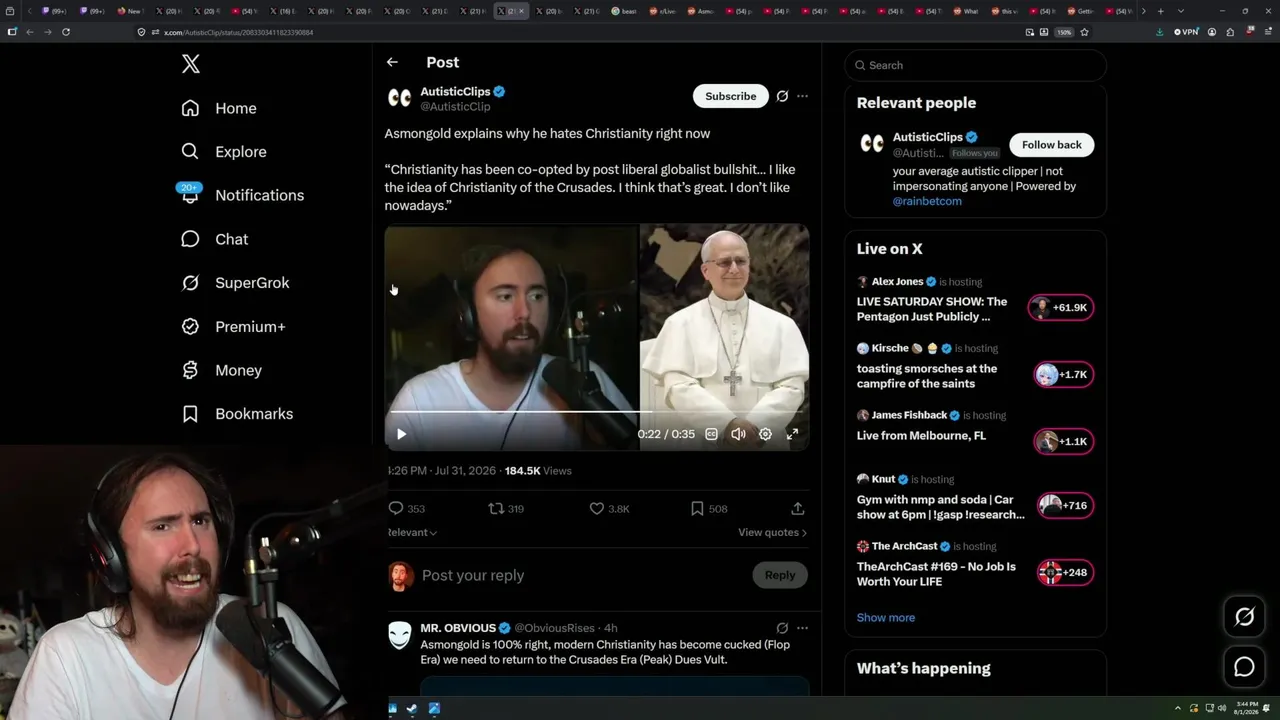
Task: Click Show more under Live on X
Action: (886, 618)
